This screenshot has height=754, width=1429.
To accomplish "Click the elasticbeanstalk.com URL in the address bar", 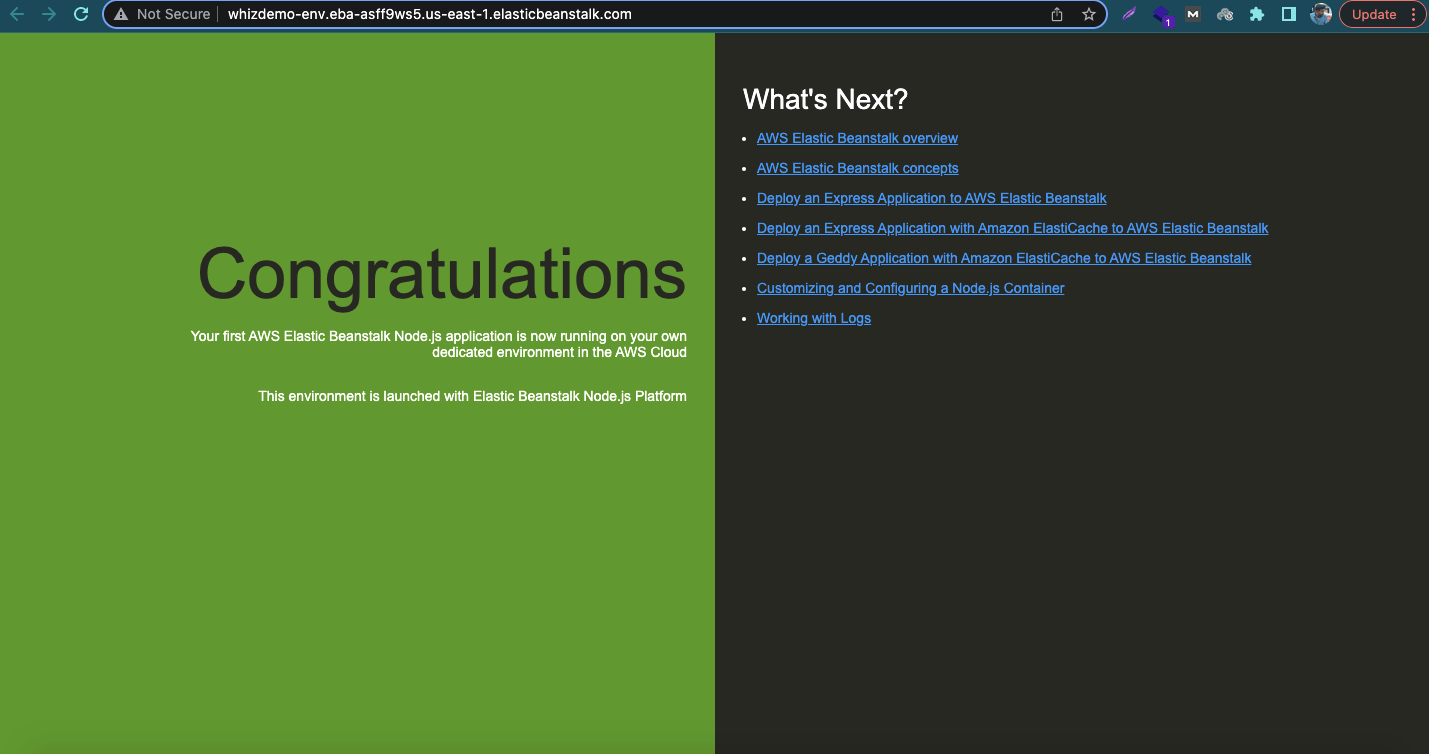I will pos(430,14).
